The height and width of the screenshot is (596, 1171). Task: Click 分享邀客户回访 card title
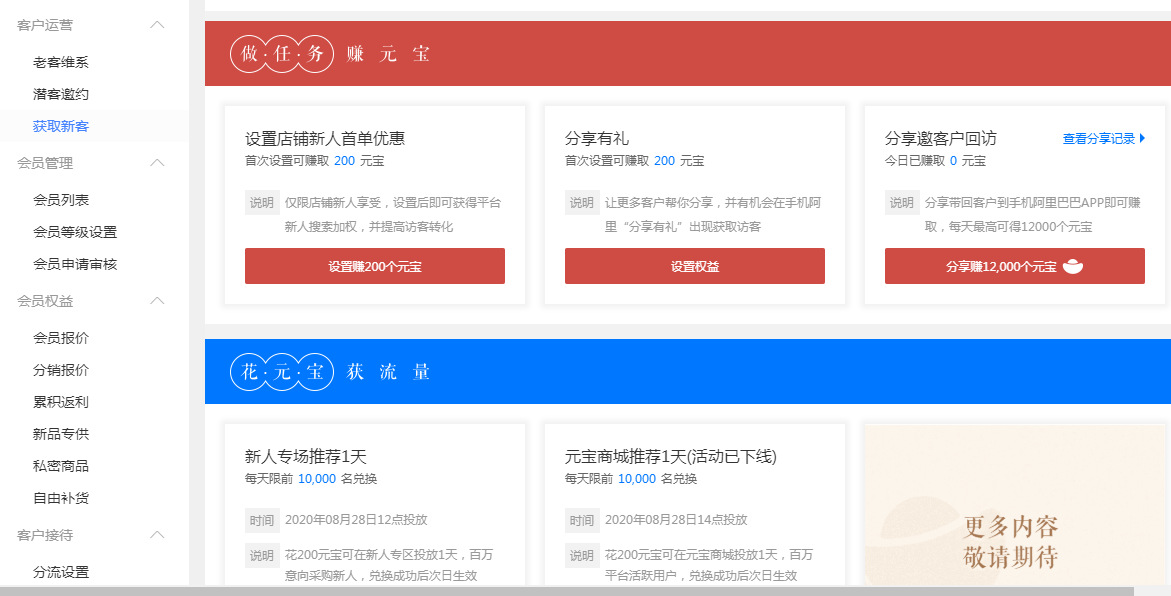pyautogui.click(x=940, y=138)
